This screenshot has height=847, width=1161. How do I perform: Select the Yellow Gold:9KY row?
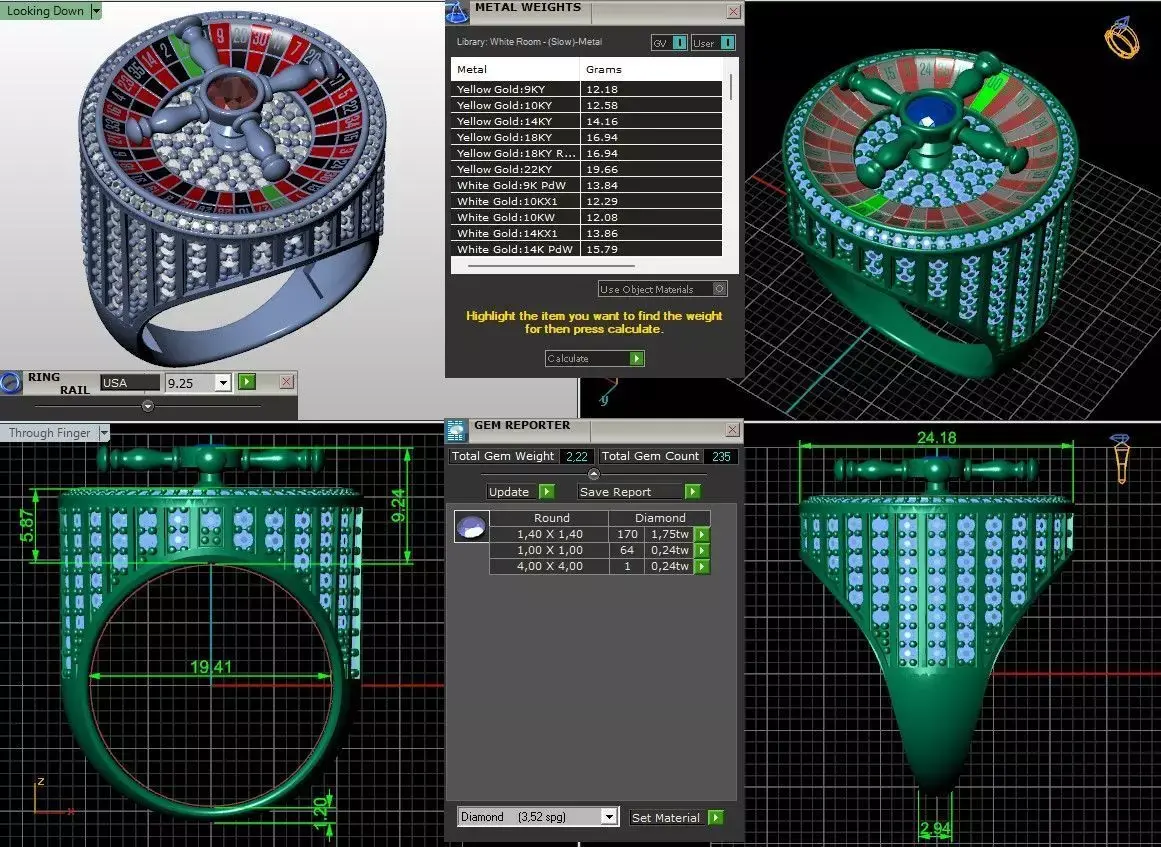[586, 89]
